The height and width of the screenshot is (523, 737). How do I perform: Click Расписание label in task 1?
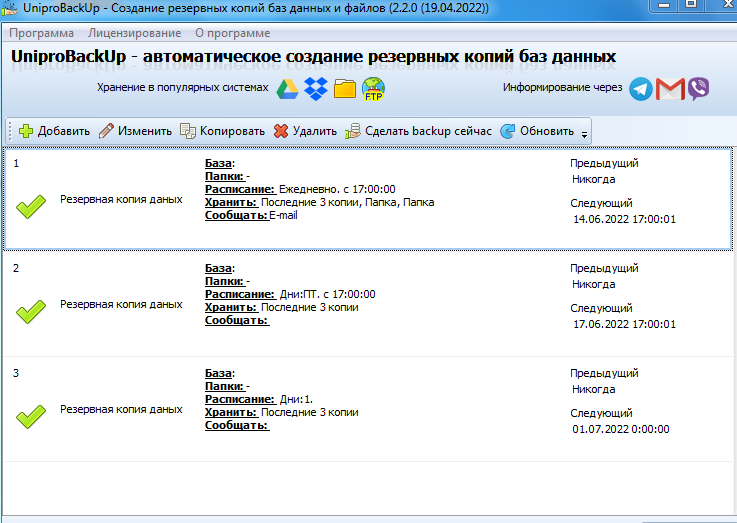pyautogui.click(x=240, y=189)
